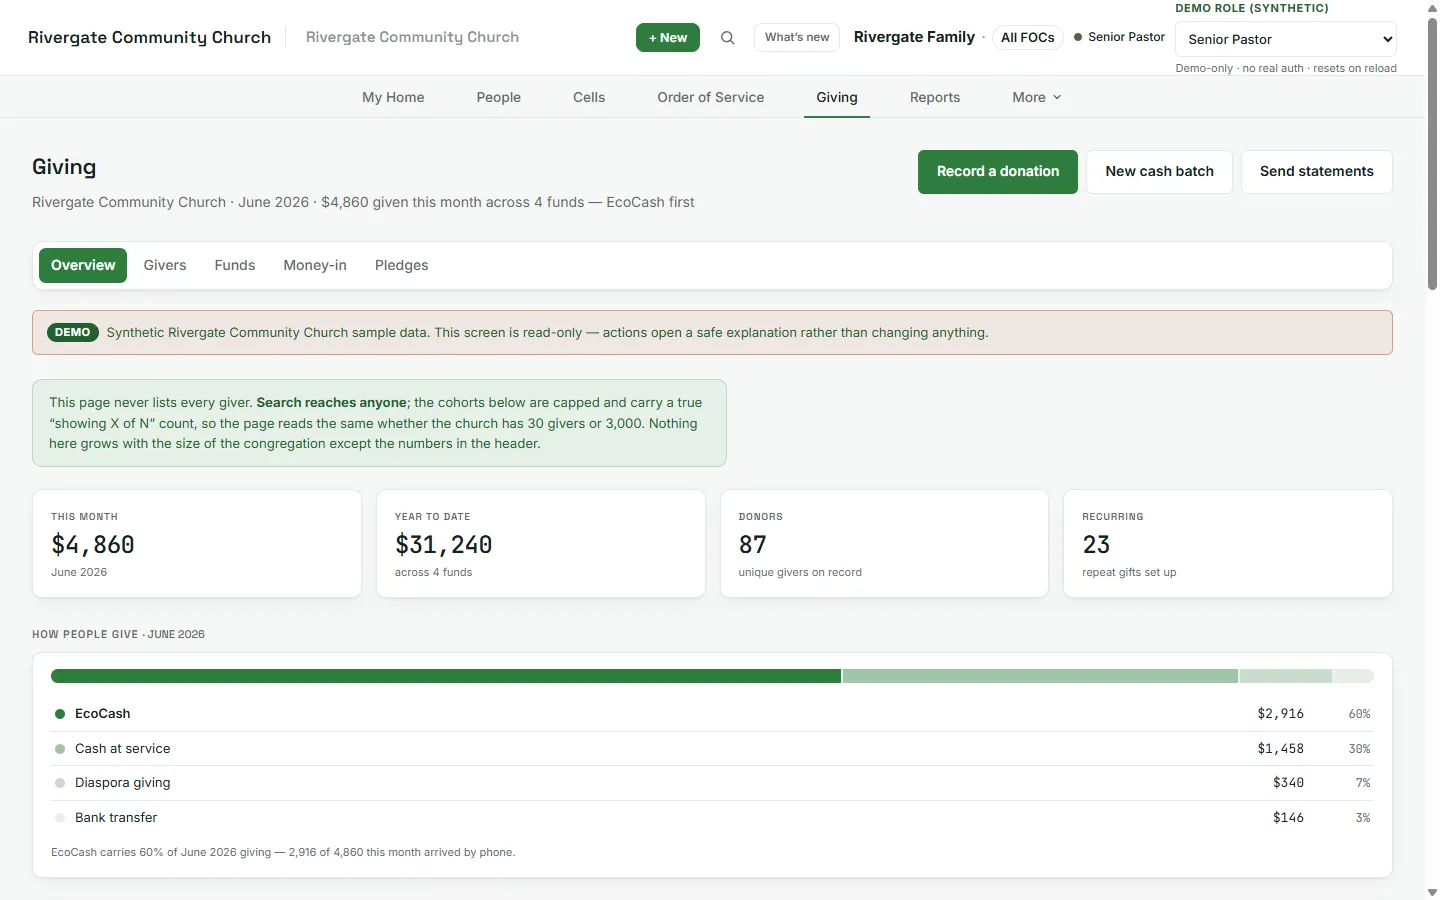
Task: Click the $1,458 amount
Action: (1280, 749)
